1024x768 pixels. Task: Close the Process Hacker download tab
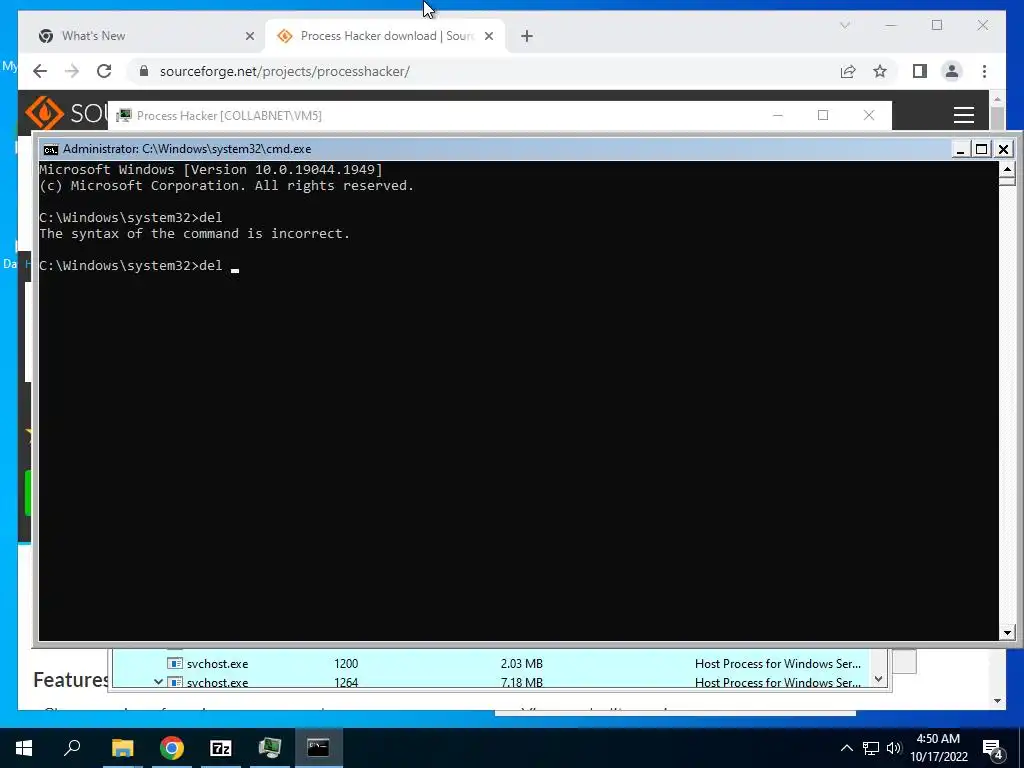(x=488, y=36)
